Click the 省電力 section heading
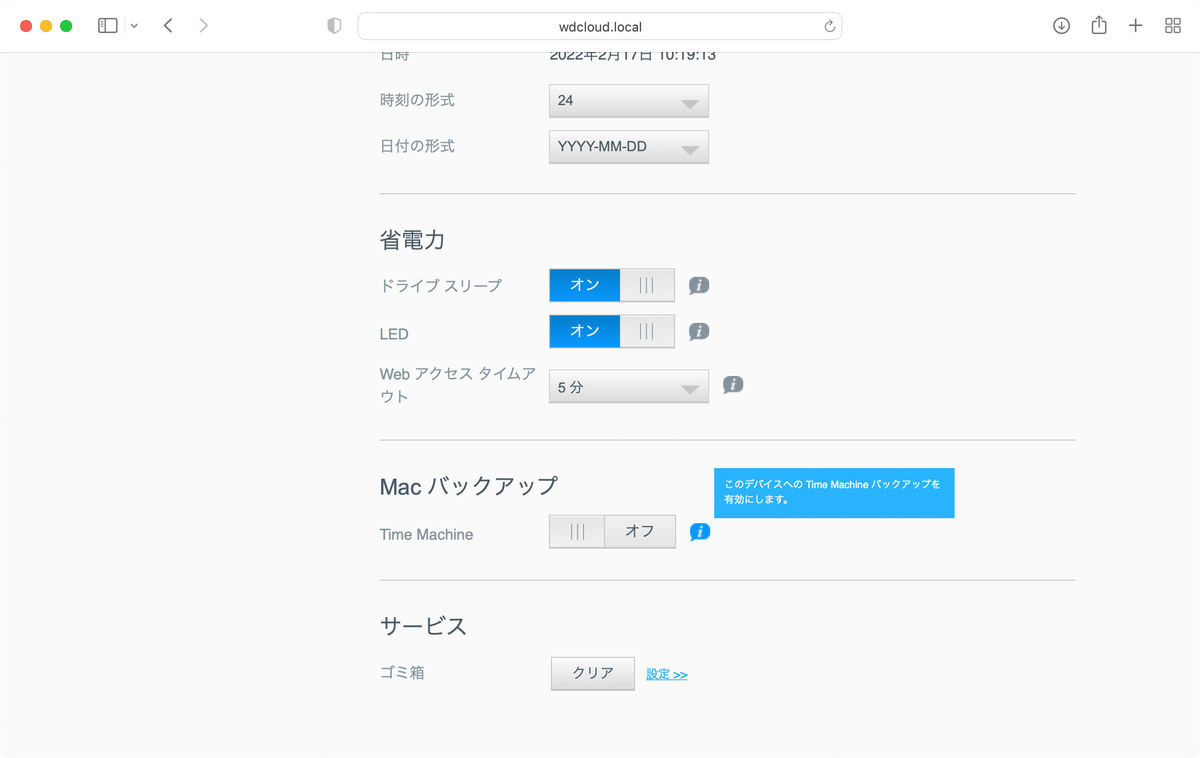Viewport: 1200px width, 758px height. tap(412, 240)
